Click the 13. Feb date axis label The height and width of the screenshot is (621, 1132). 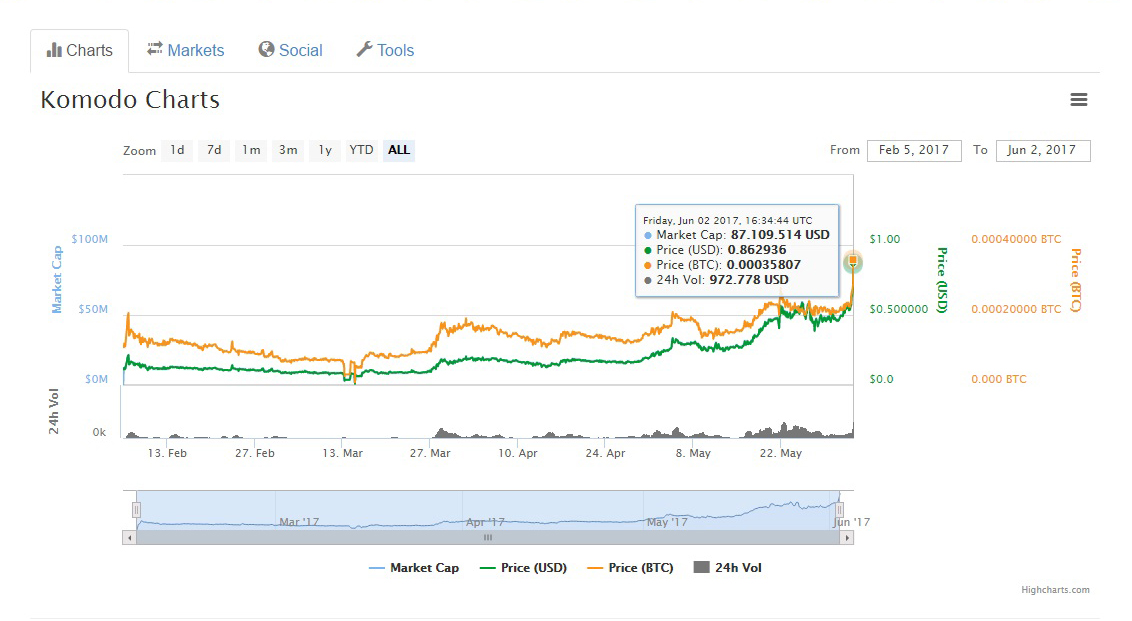click(167, 453)
